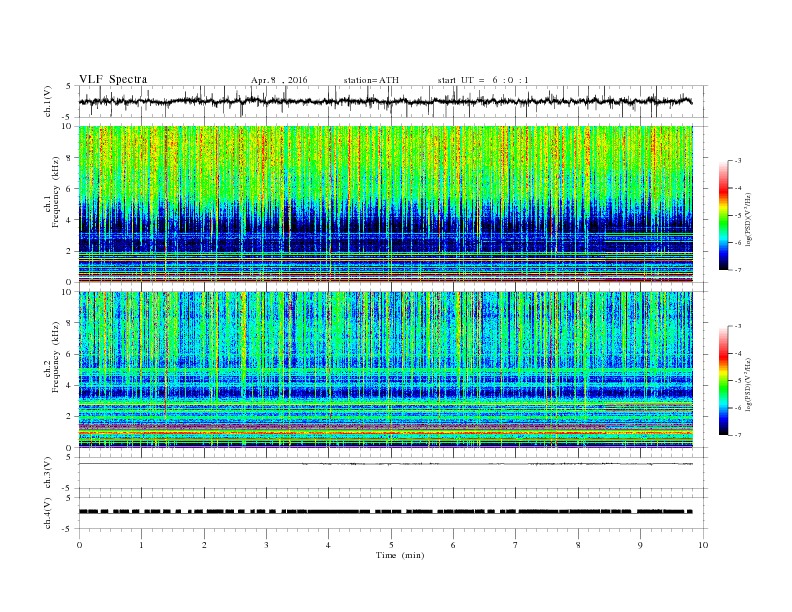Click the "VLF Spectra" plot title

click(x=113, y=79)
